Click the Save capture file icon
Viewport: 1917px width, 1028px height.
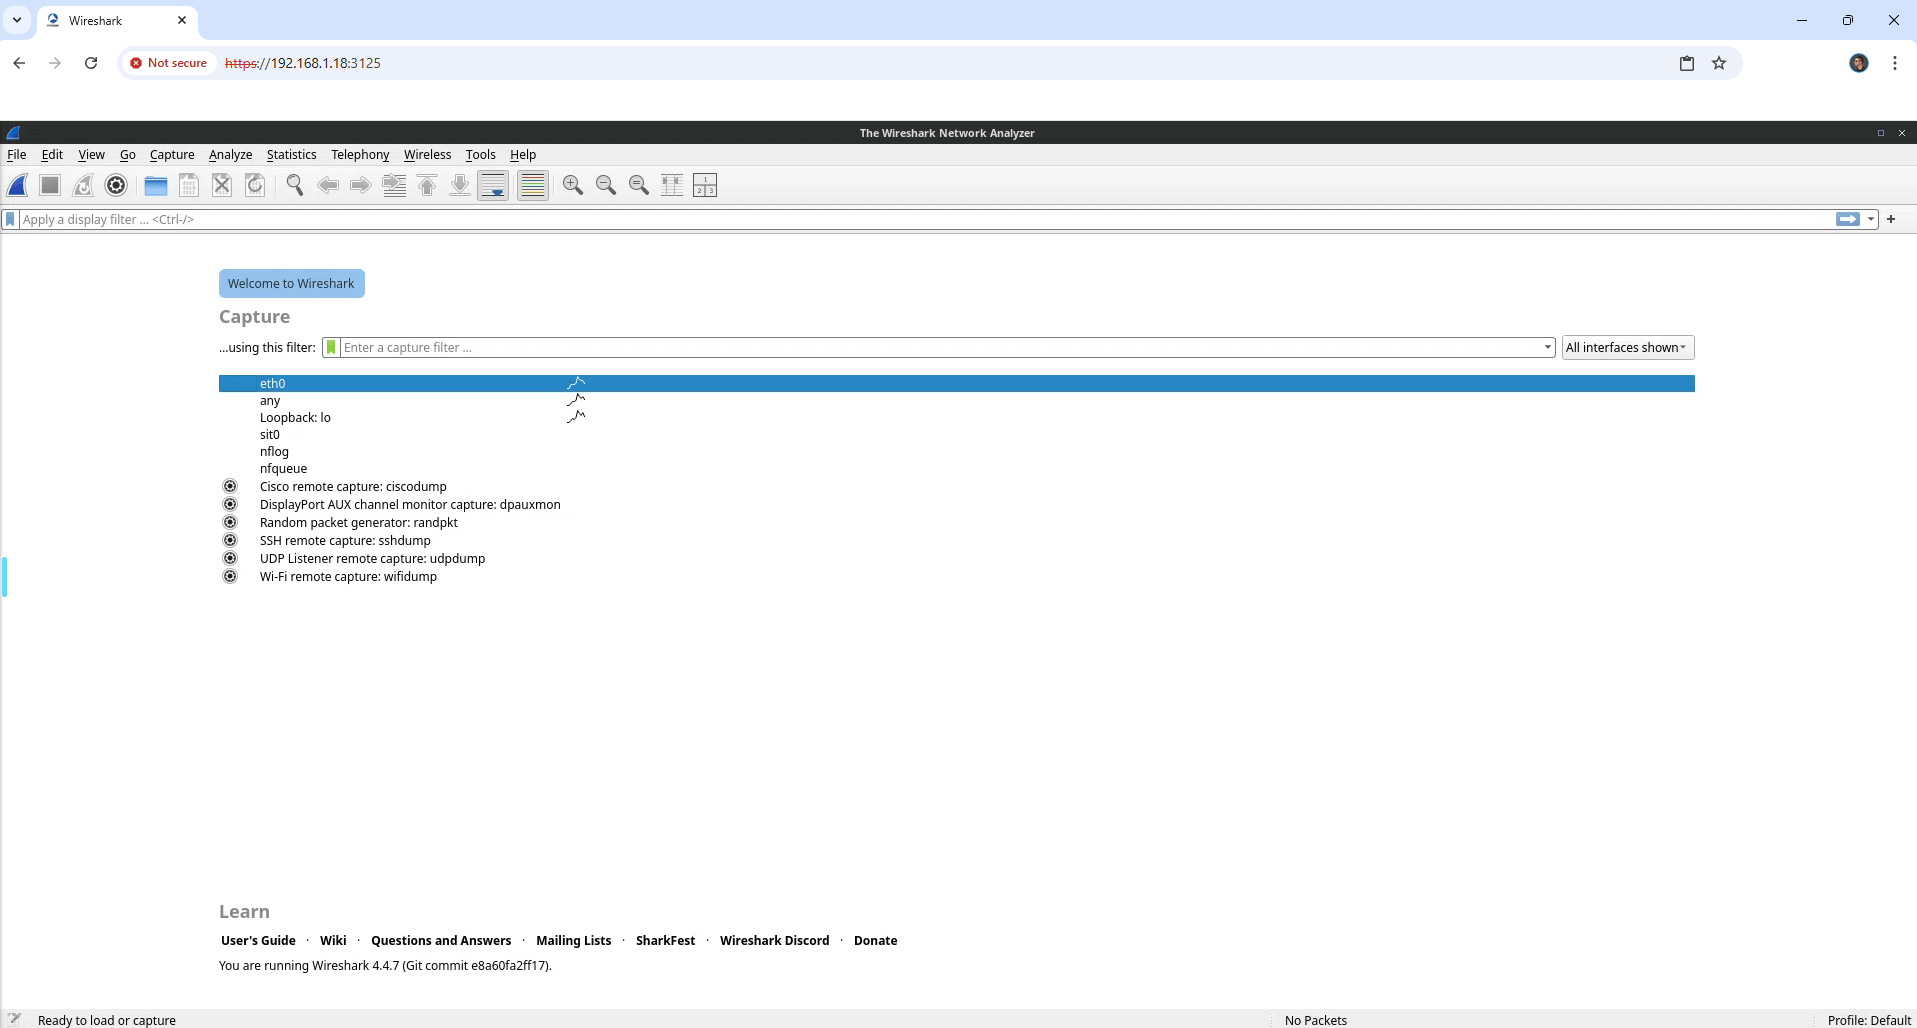[x=189, y=185]
